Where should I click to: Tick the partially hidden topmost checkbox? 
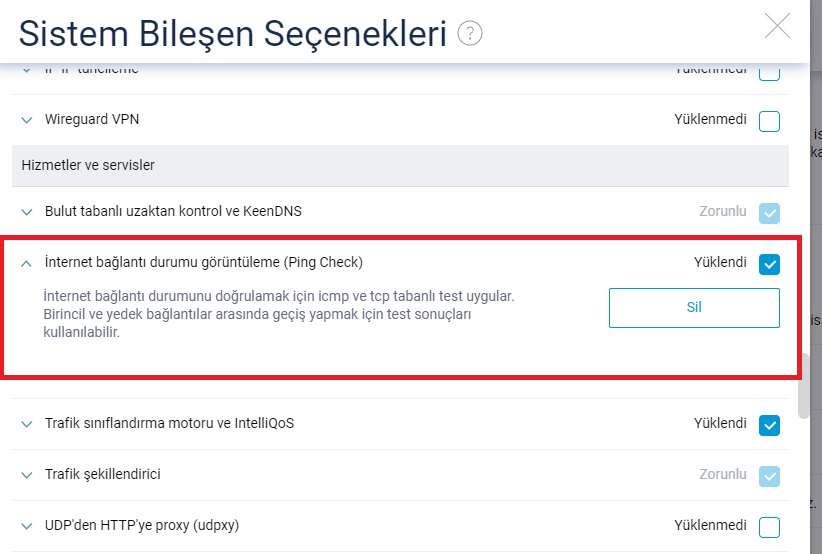(769, 73)
